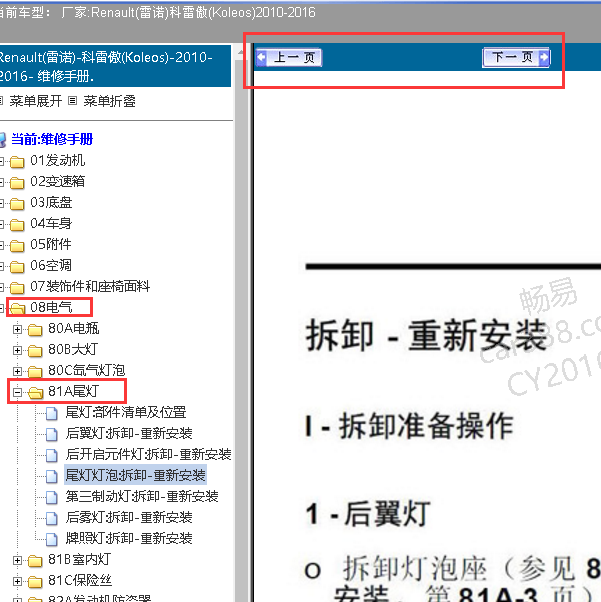The width and height of the screenshot is (601, 602).
Task: Open the 81C保险丝 folder label
Action: (80, 580)
